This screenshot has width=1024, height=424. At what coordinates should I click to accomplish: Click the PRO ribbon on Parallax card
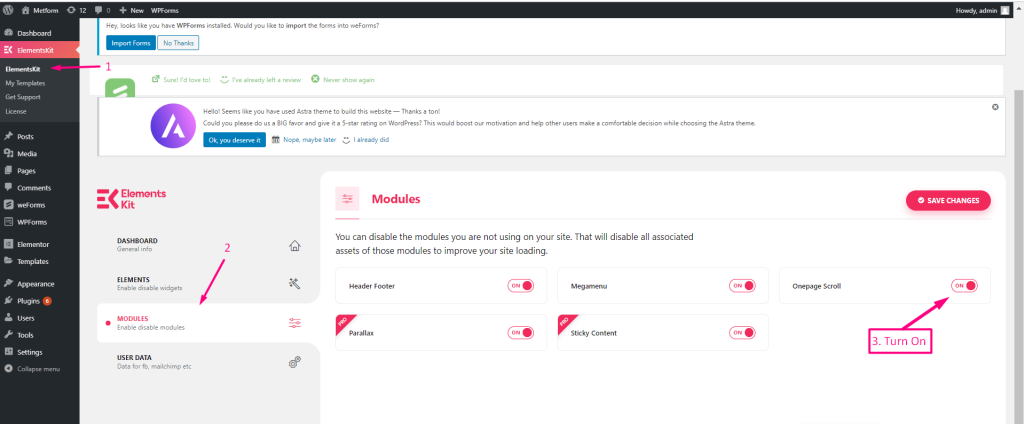point(342,321)
